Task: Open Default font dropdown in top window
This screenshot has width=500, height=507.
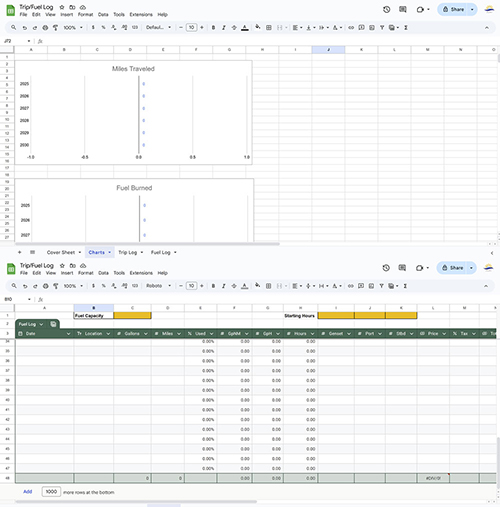Action: [x=158, y=27]
